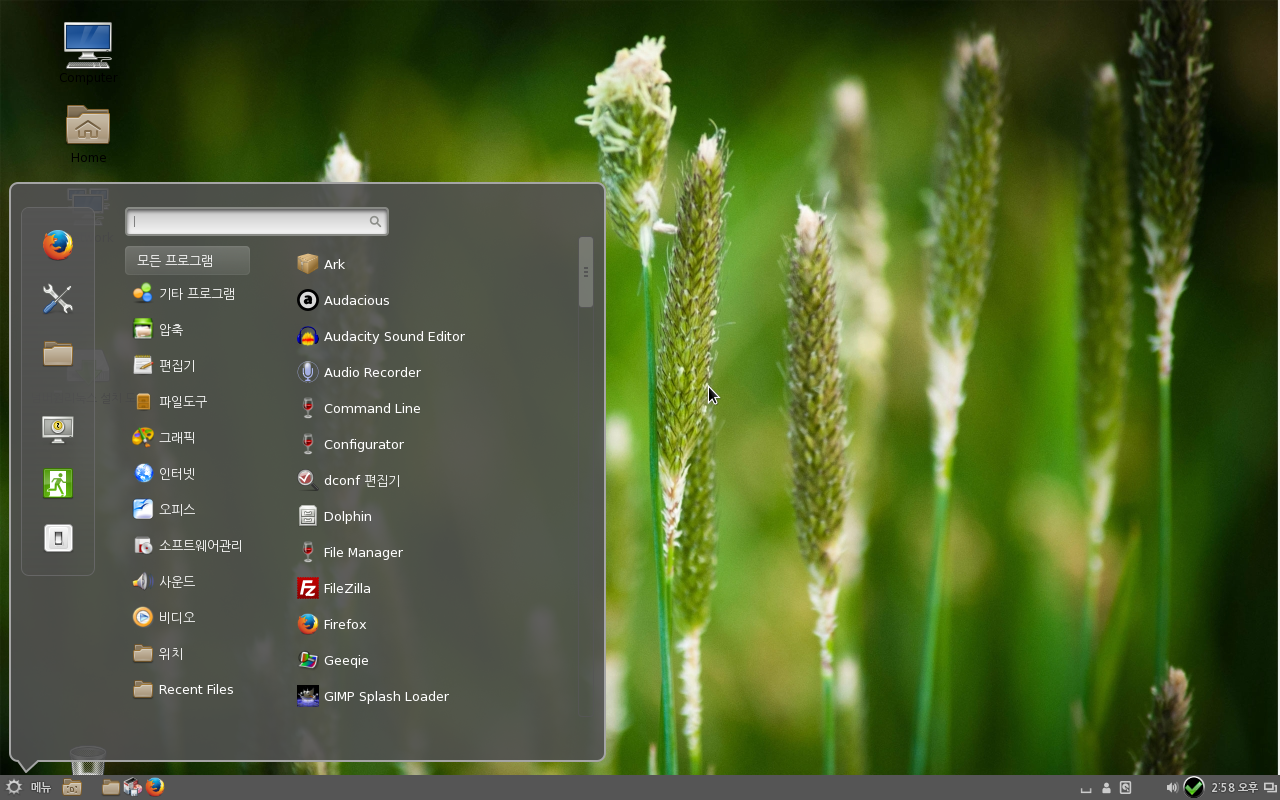The width and height of the screenshot is (1280, 800).
Task: Click the user applet tray icon
Action: pyautogui.click(x=1107, y=788)
